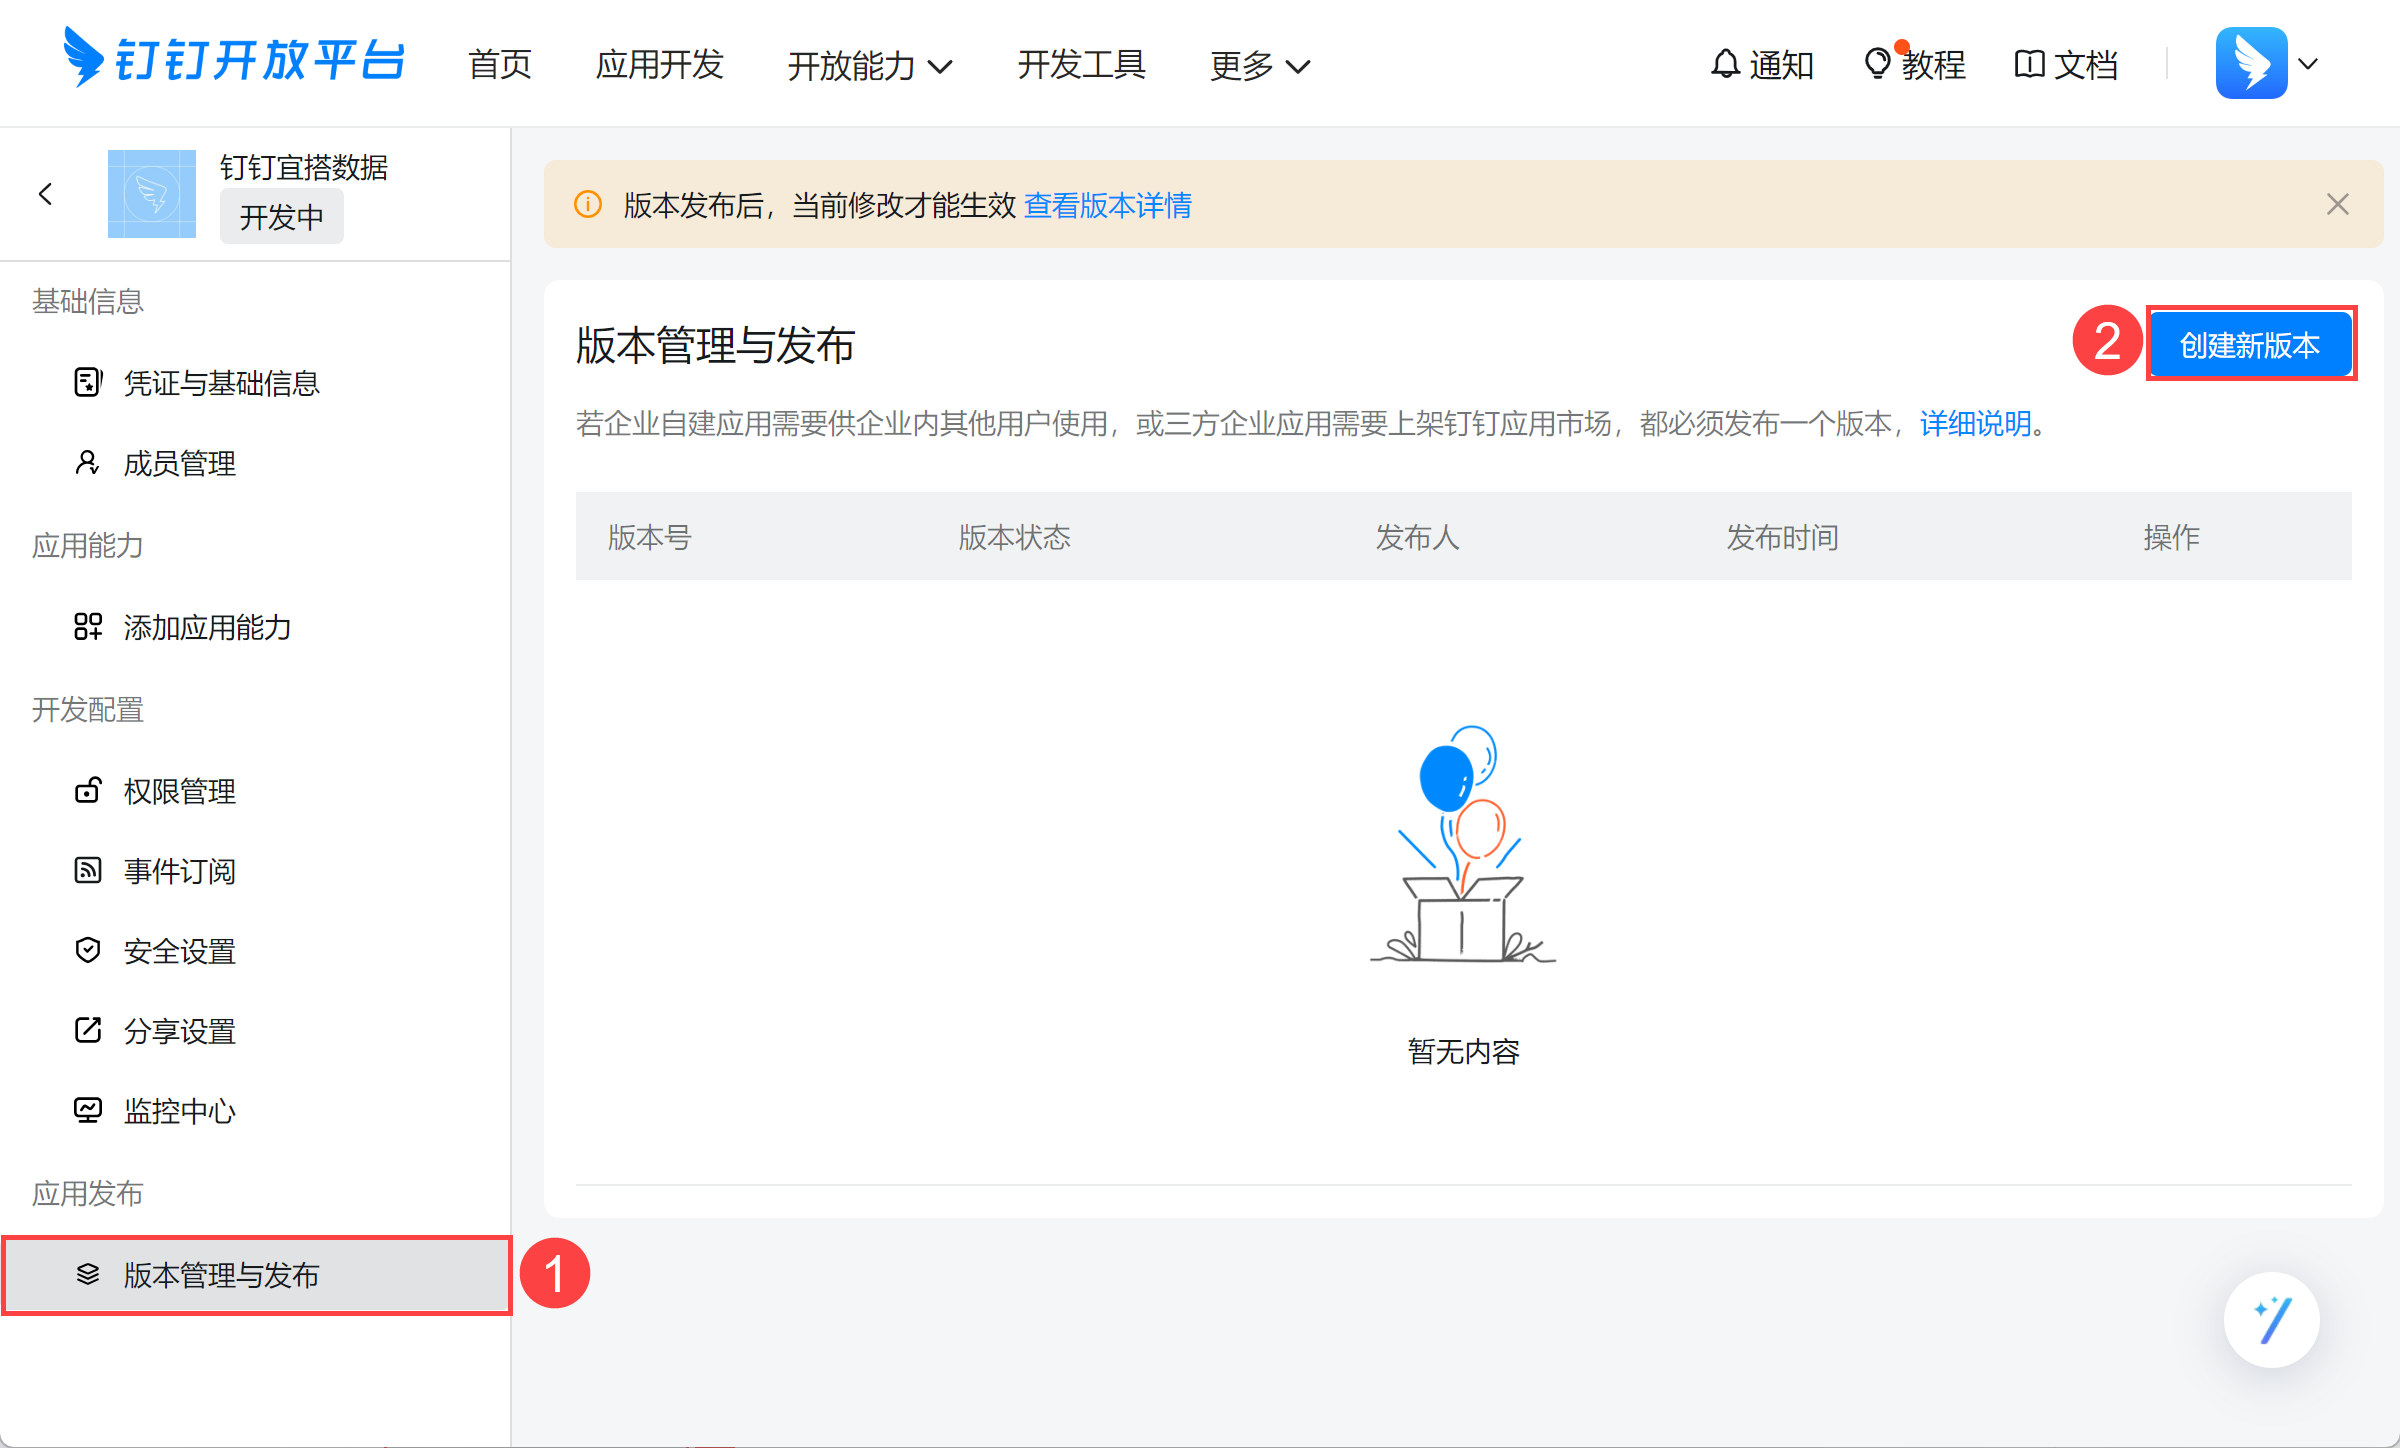Open 开发工具 in top navigation
Screen dimensions: 2400x1448
point(1081,65)
